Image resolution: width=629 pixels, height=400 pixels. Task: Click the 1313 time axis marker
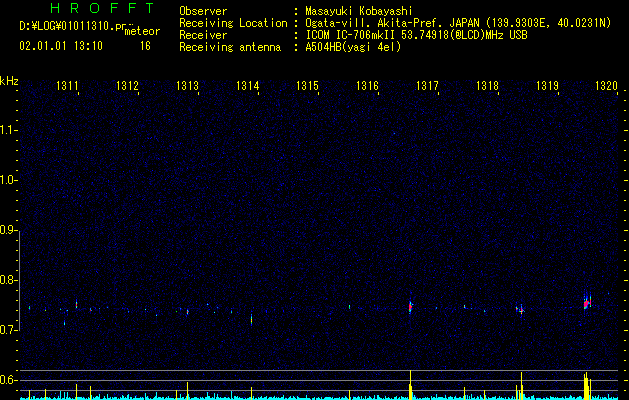(187, 85)
